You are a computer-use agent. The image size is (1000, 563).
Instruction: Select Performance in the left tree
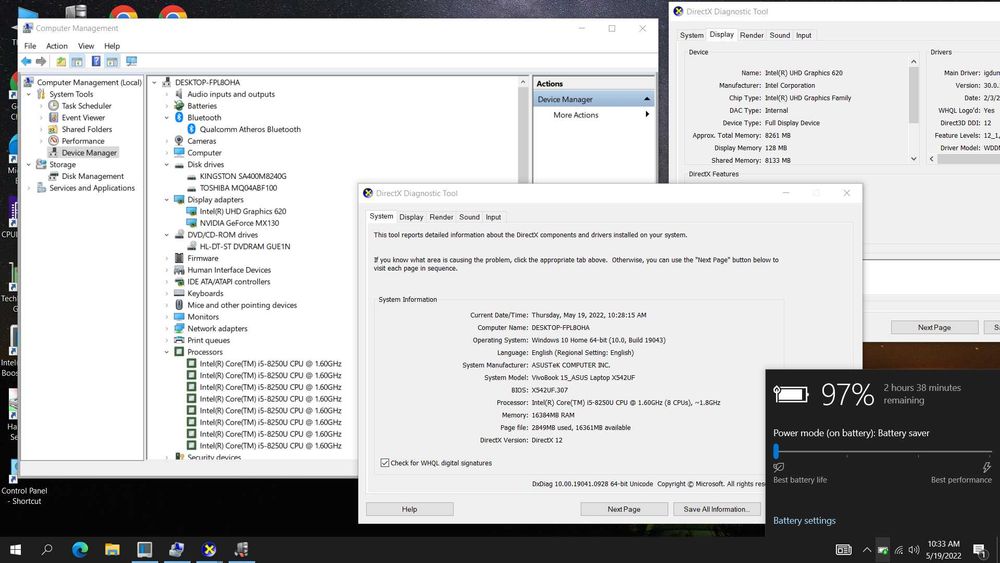(83, 141)
